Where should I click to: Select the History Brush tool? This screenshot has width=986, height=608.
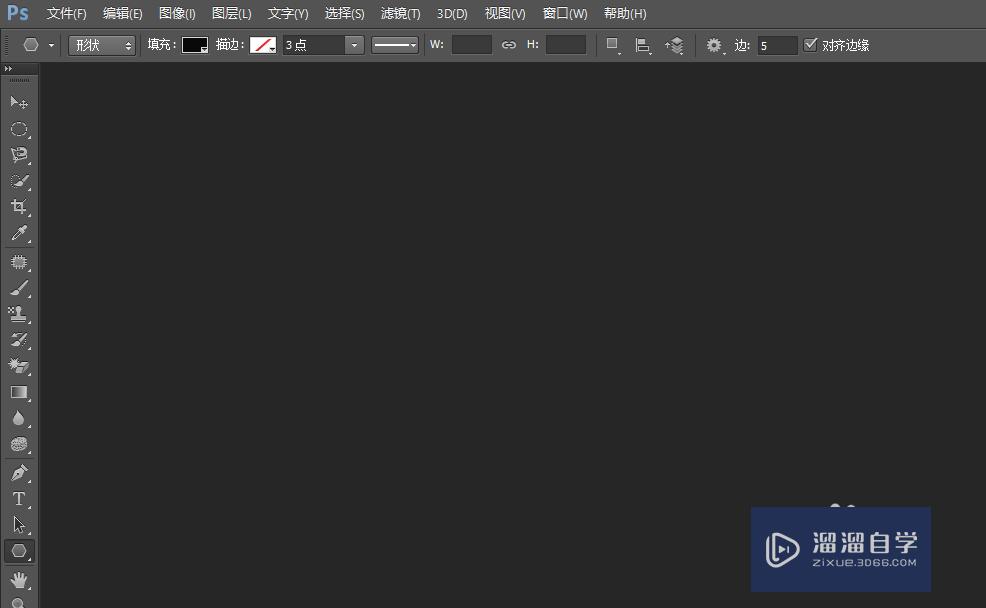[x=19, y=340]
